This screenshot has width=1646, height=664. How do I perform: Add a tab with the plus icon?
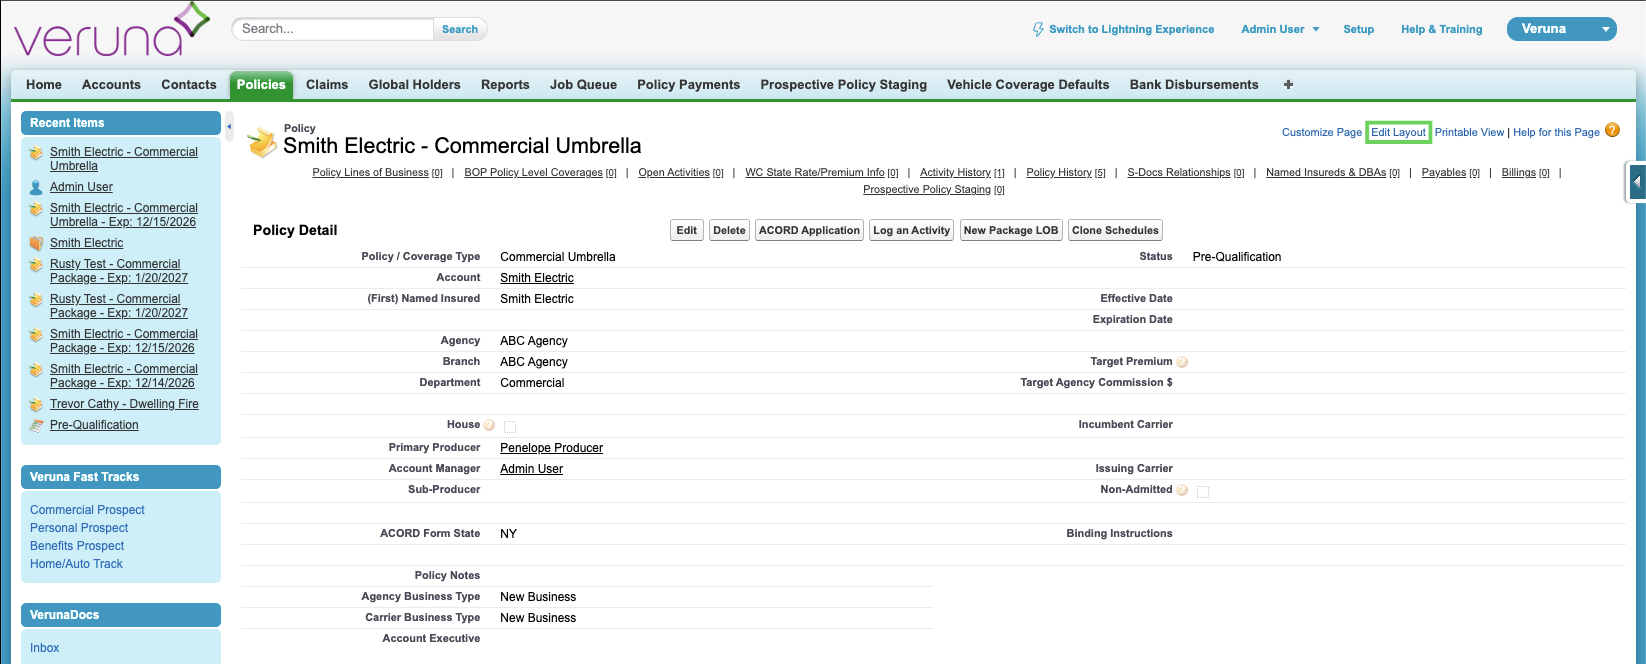[1288, 85]
